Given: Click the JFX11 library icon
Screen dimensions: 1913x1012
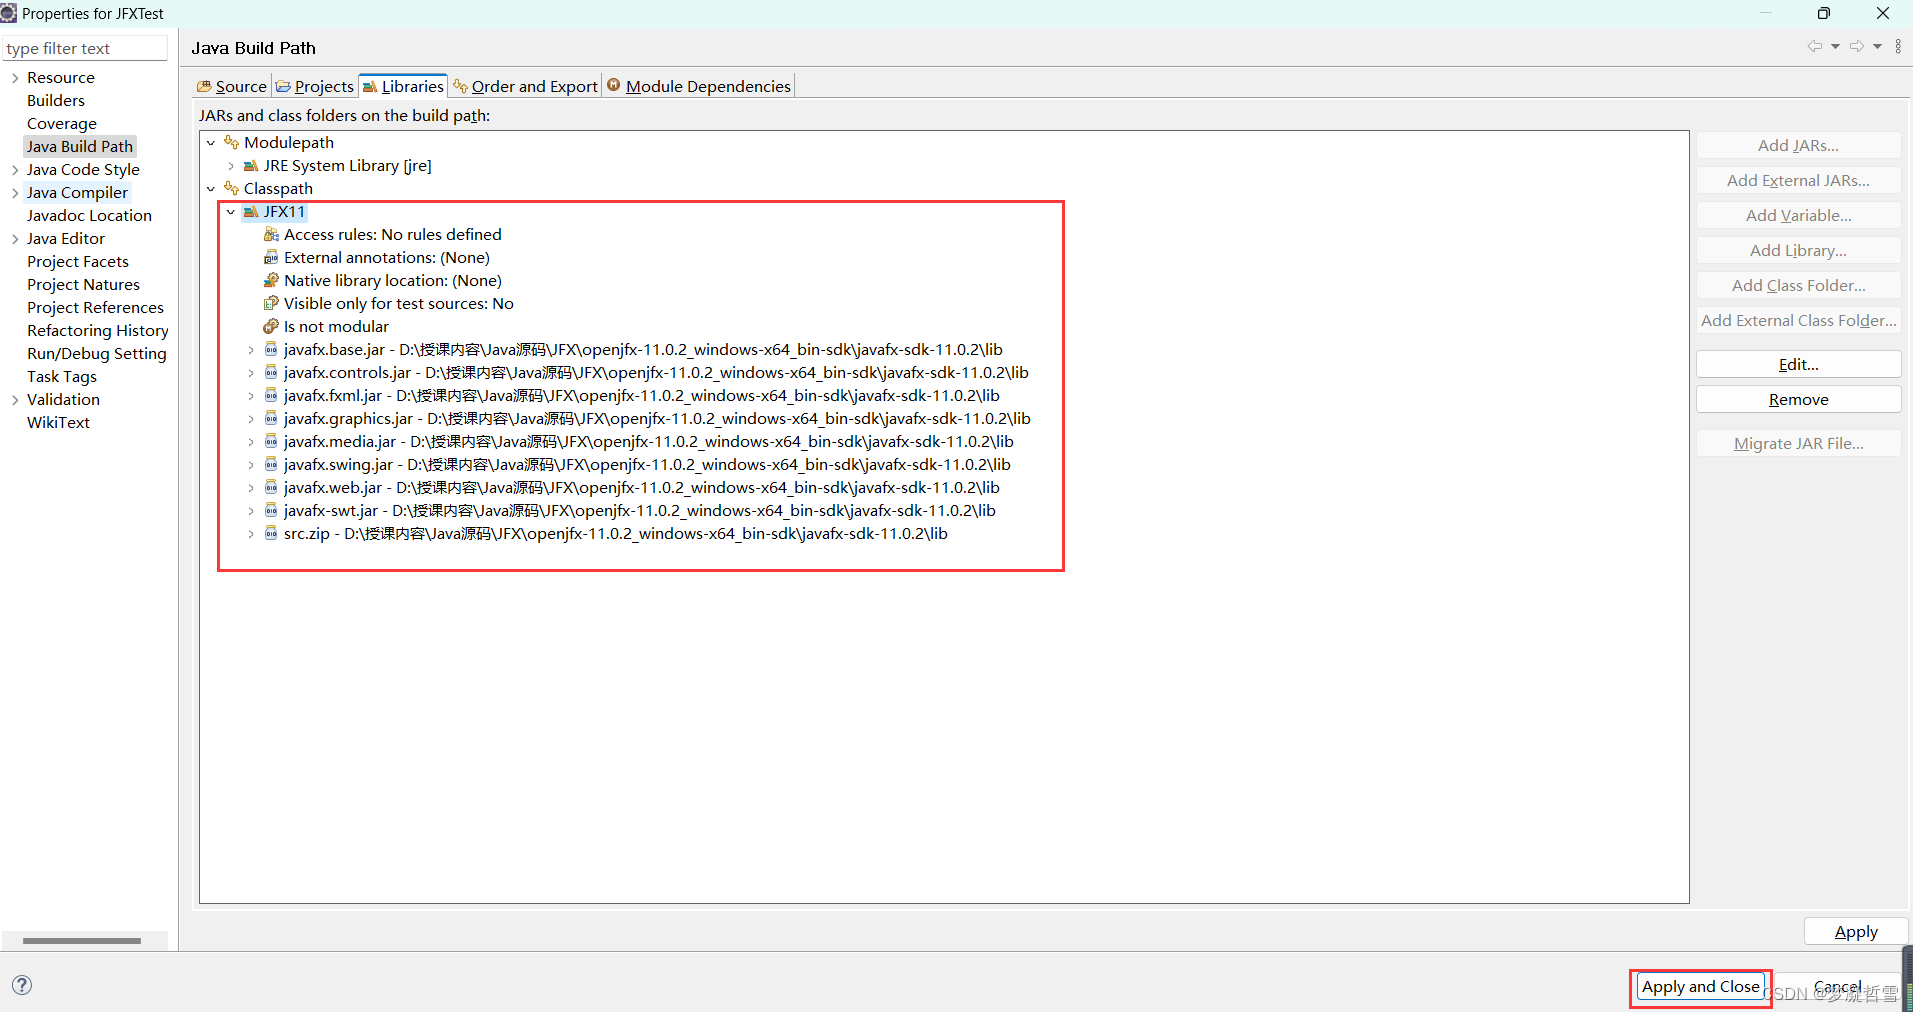Looking at the screenshot, I should pyautogui.click(x=251, y=212).
